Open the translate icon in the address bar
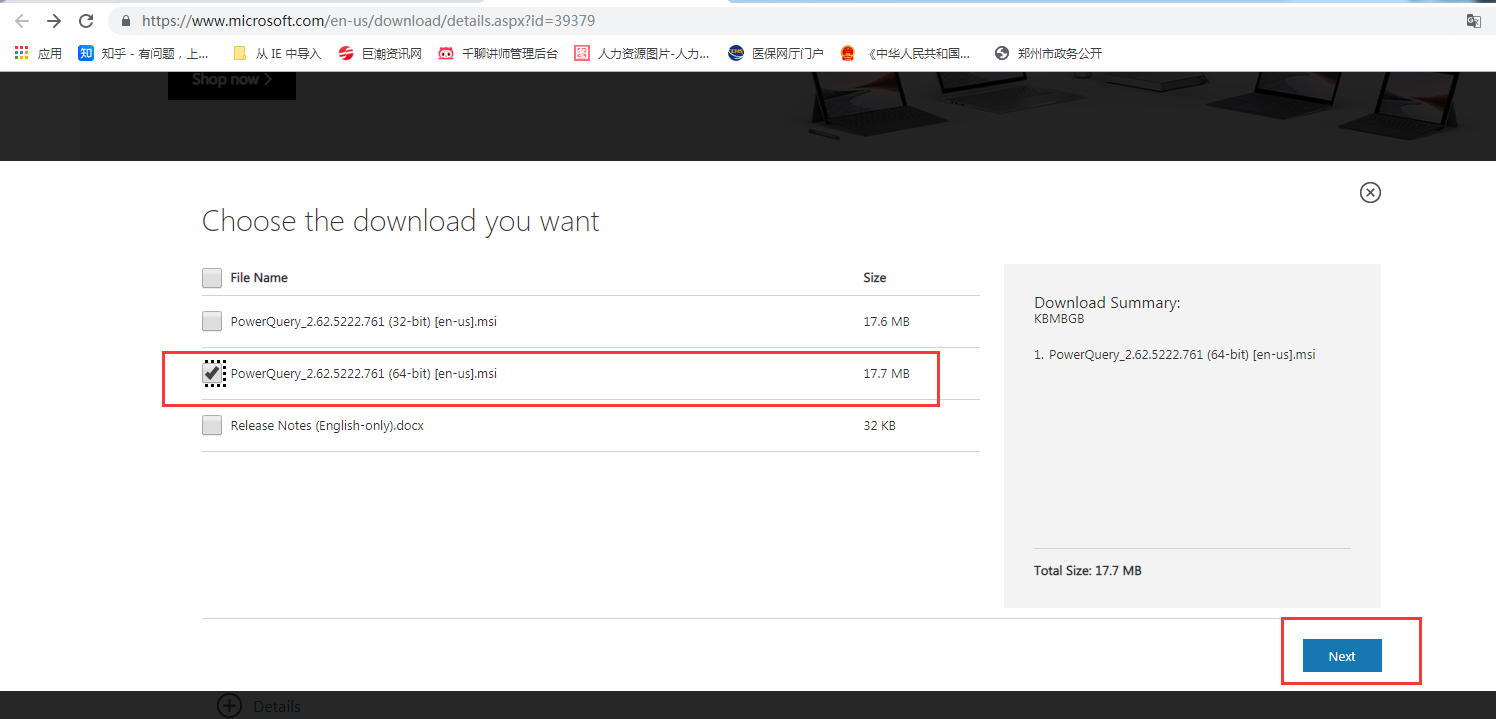The width and height of the screenshot is (1496, 719). point(1474,20)
